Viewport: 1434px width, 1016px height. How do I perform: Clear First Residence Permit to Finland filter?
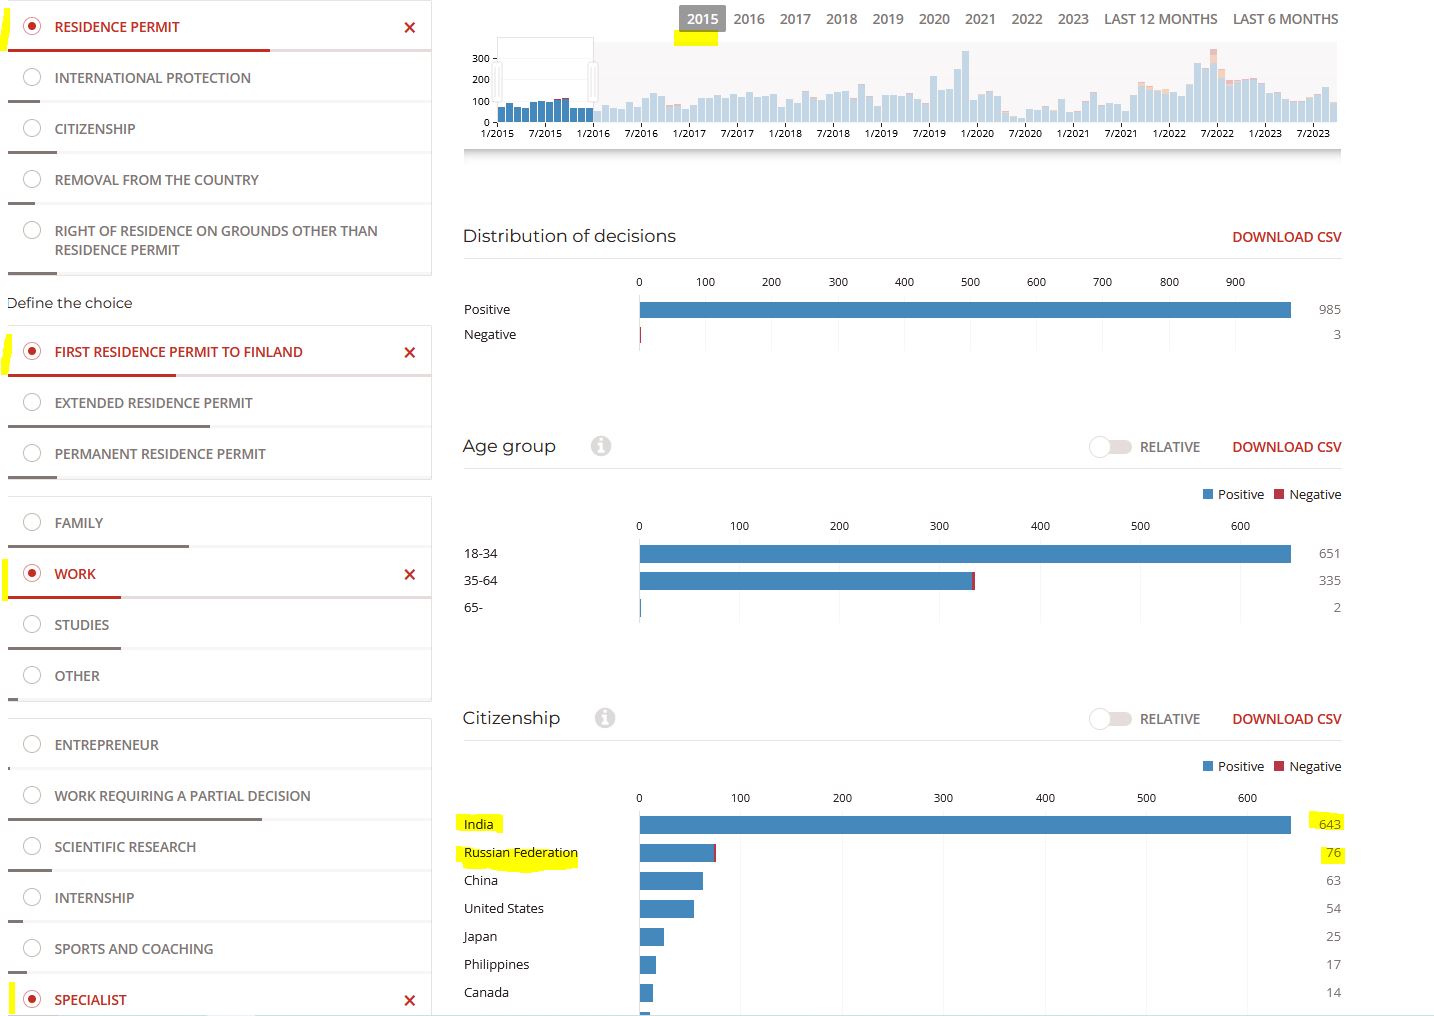pyautogui.click(x=409, y=353)
